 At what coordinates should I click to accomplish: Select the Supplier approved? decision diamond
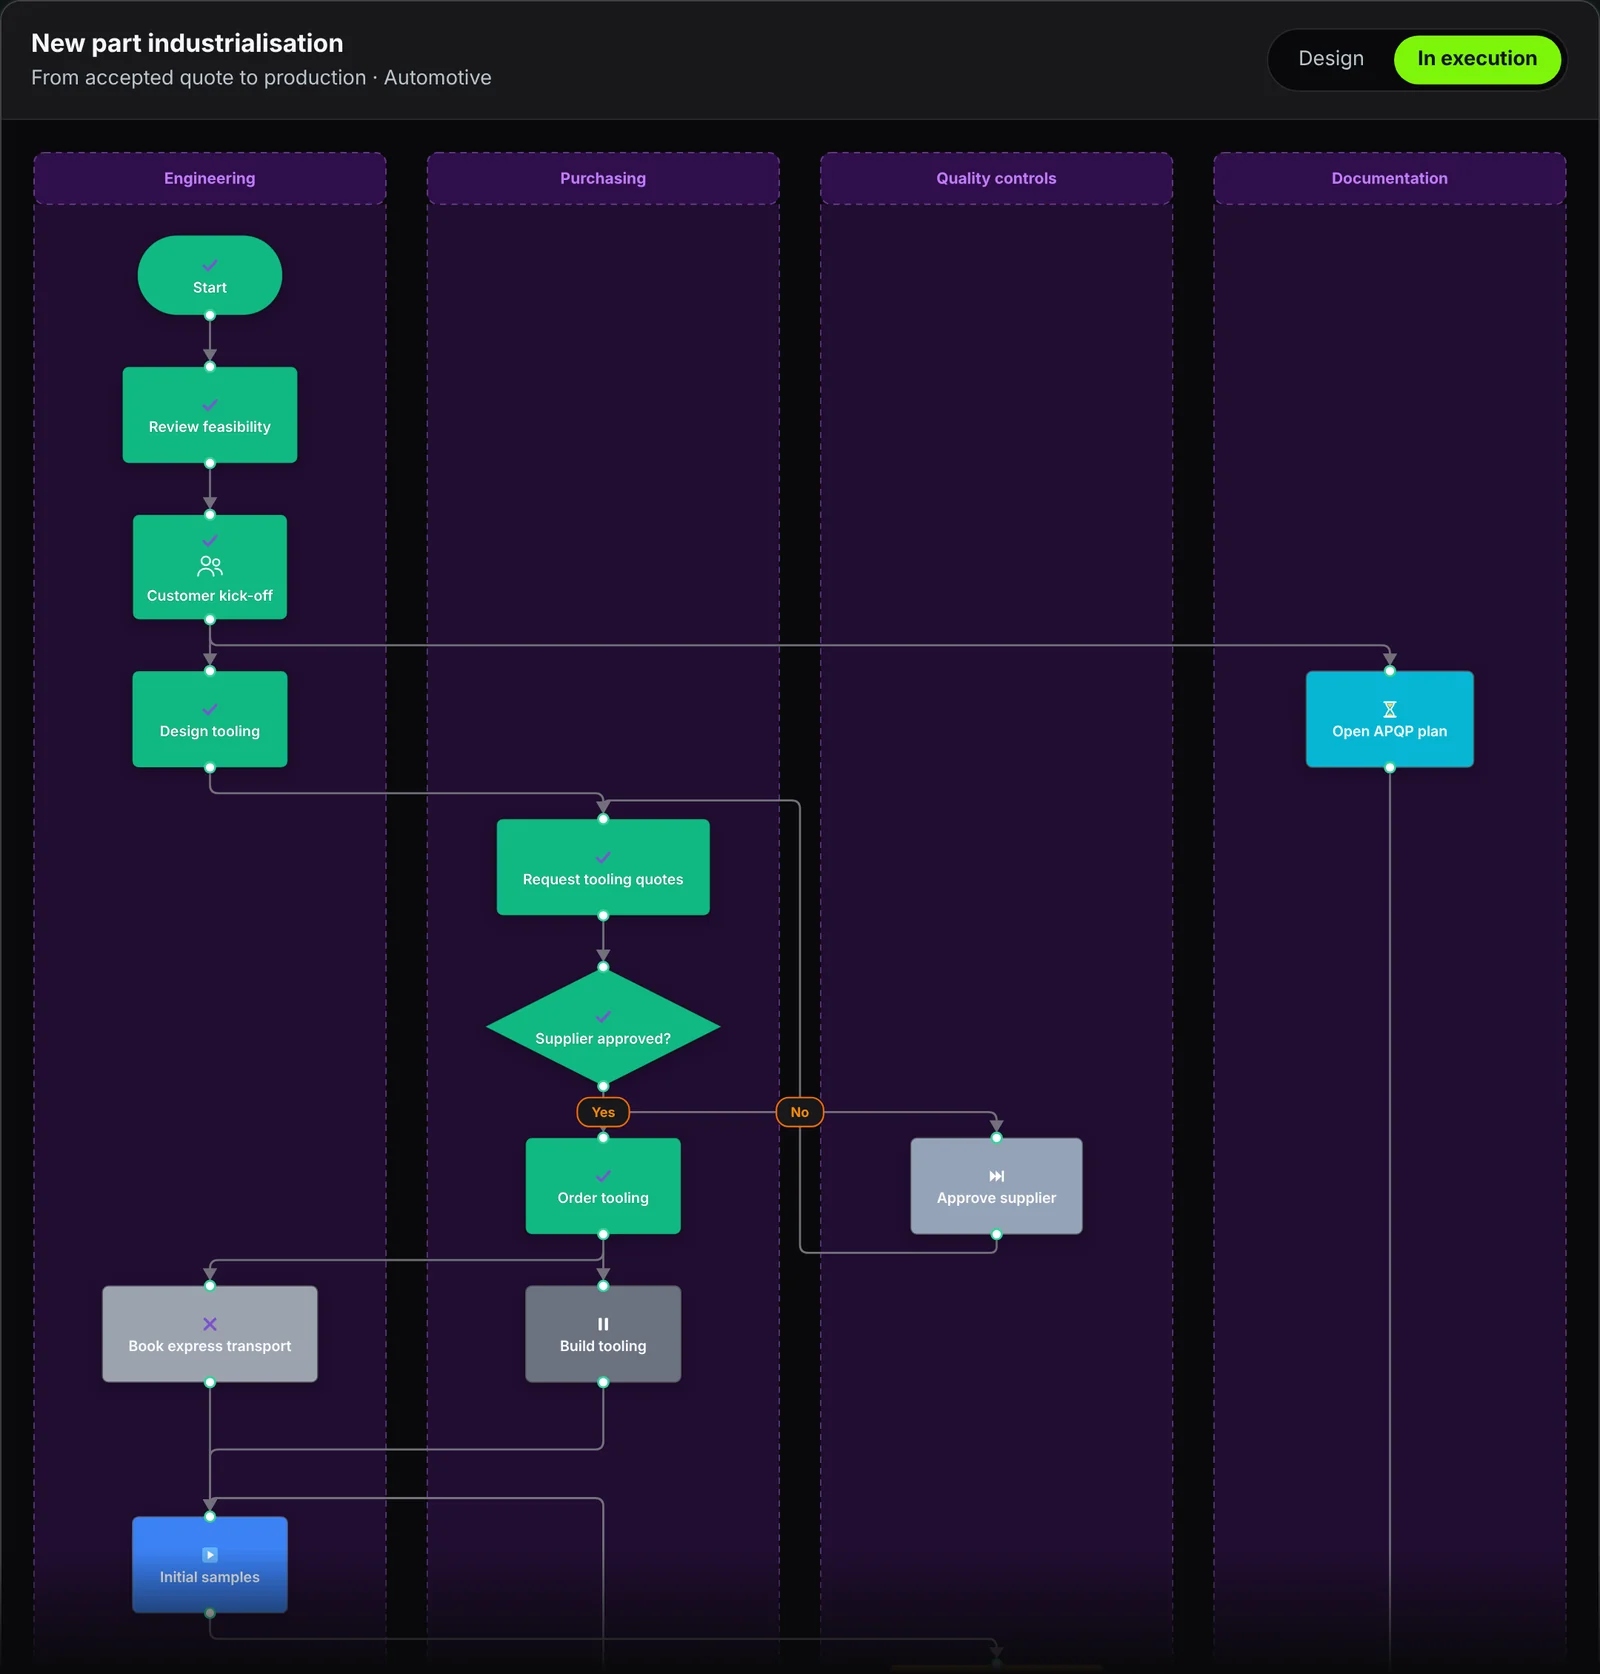pyautogui.click(x=603, y=1027)
